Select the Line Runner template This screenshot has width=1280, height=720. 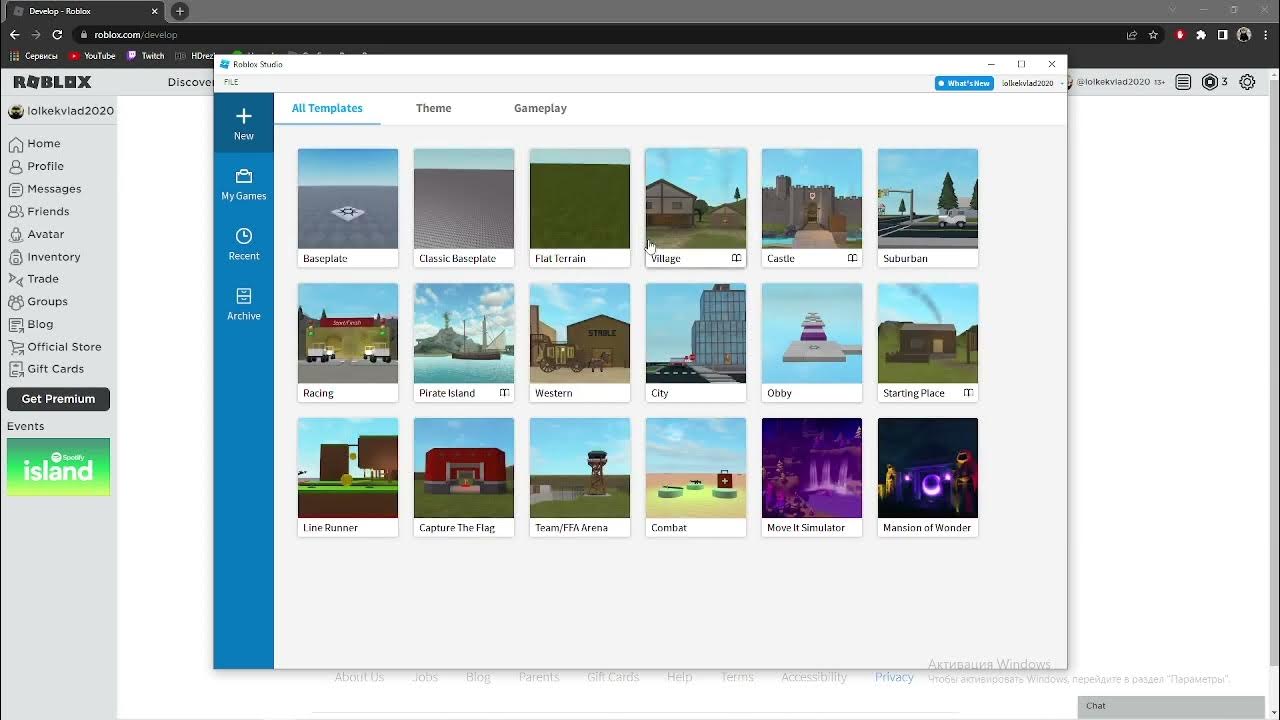click(x=348, y=477)
